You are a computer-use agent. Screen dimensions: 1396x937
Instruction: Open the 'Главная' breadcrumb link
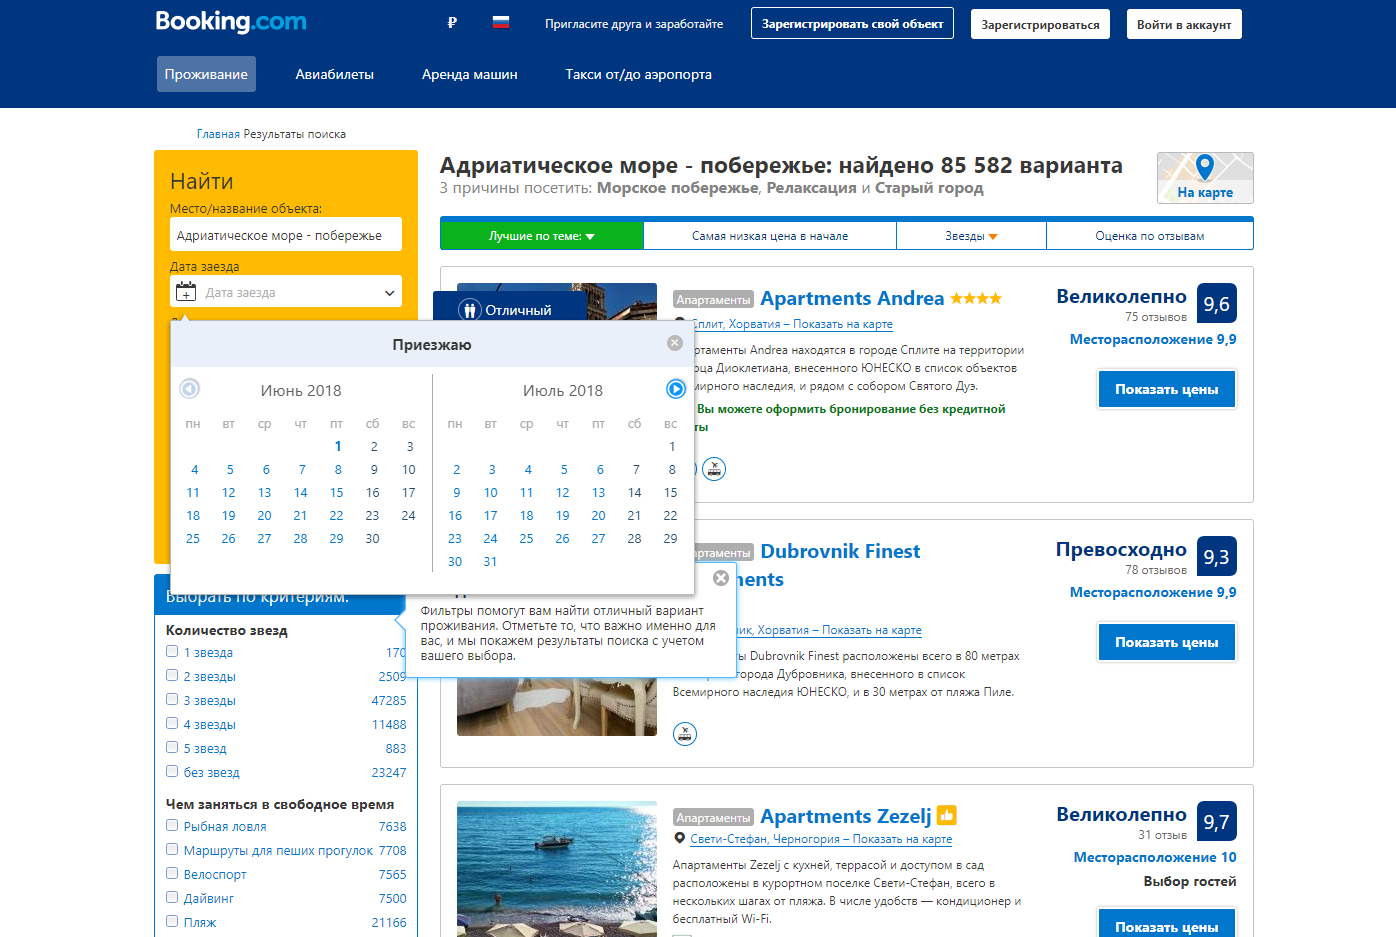click(x=218, y=134)
